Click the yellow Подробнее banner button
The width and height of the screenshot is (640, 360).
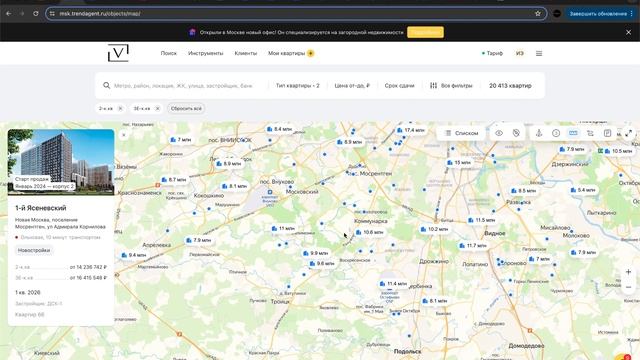point(425,32)
